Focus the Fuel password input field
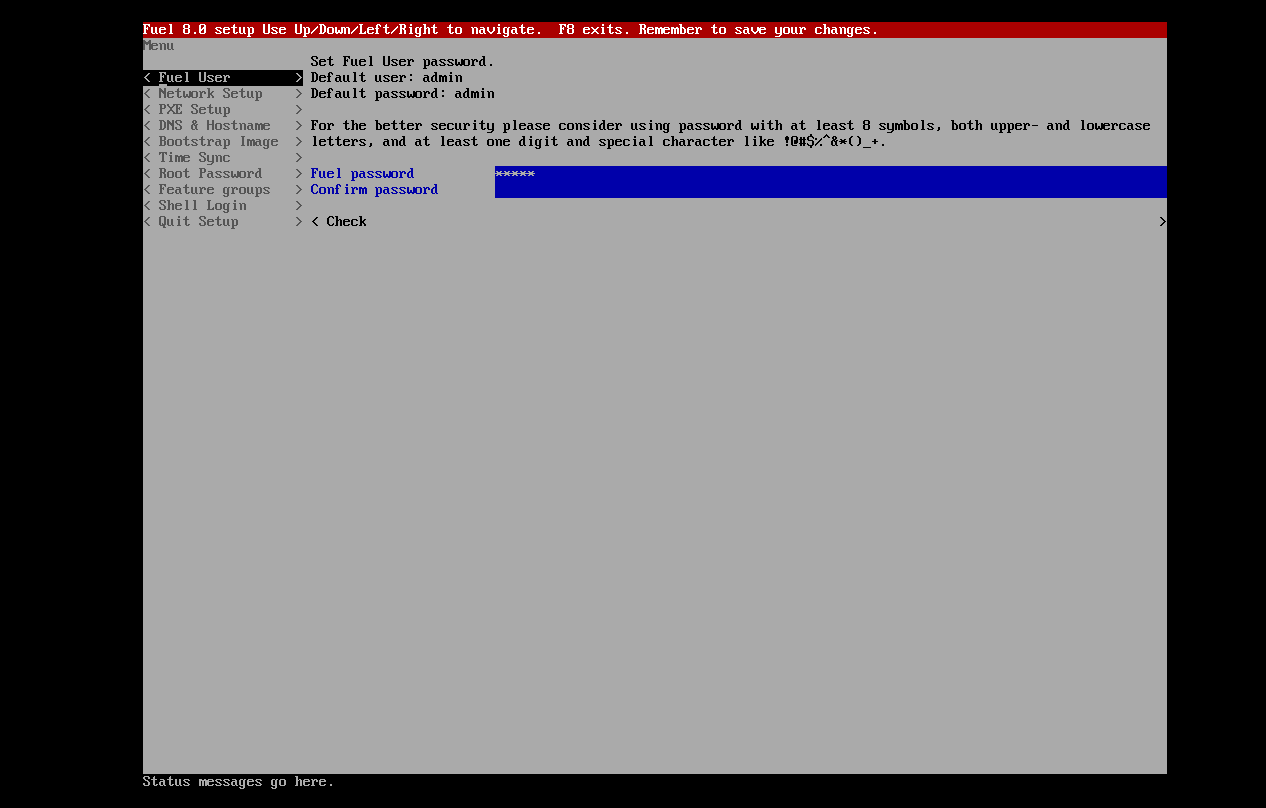Image resolution: width=1266 pixels, height=808 pixels. pos(831,174)
